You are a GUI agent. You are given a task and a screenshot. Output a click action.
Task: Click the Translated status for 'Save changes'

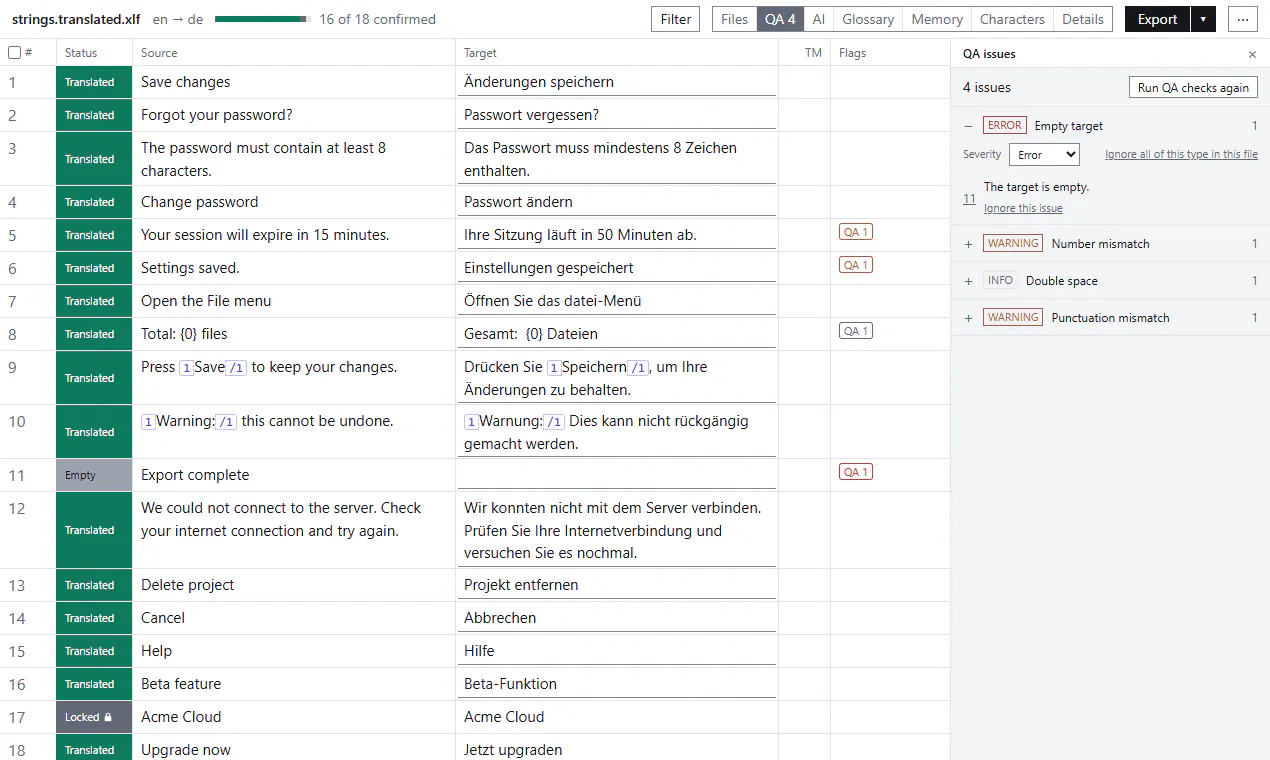94,82
